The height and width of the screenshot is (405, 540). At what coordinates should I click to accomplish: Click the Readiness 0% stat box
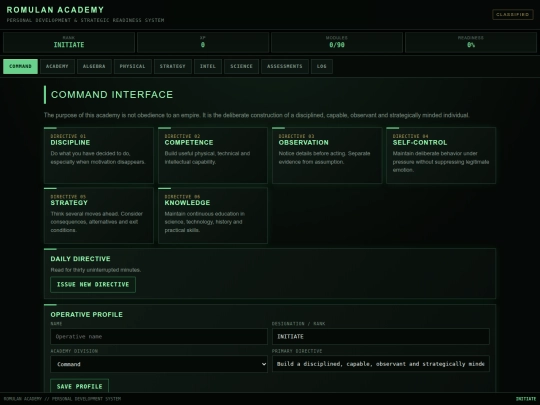(x=471, y=42)
